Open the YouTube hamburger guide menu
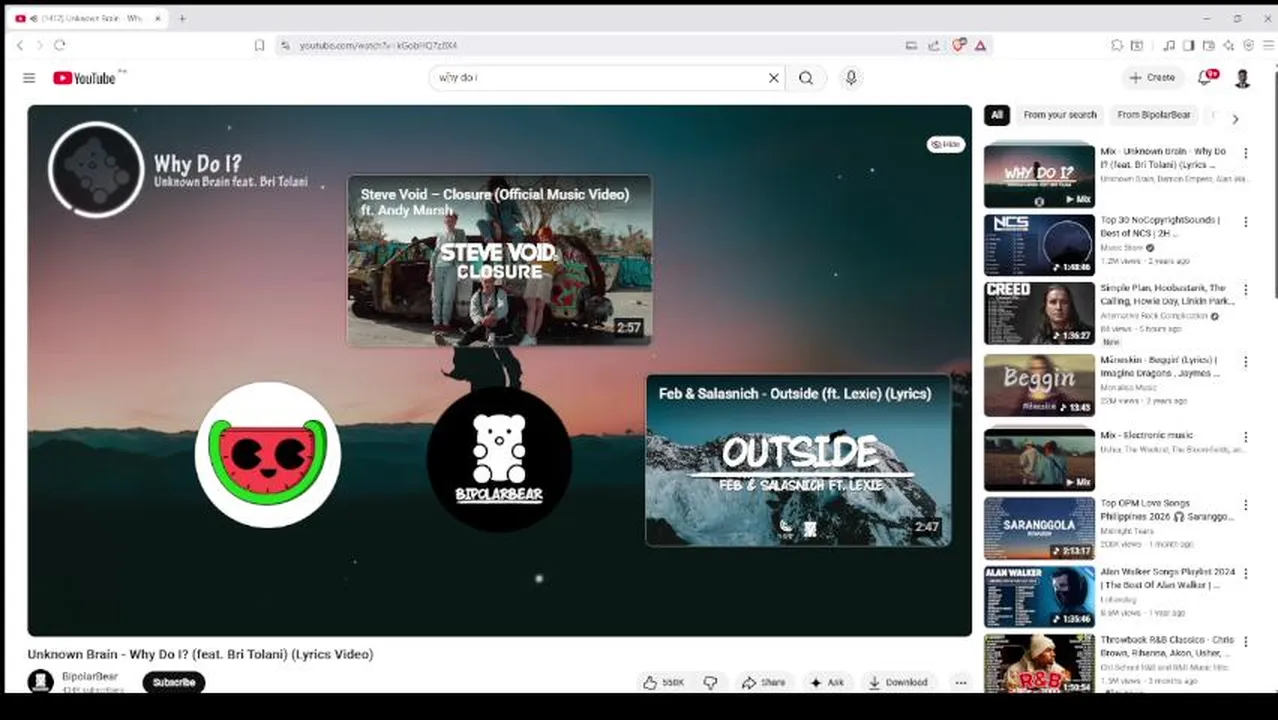 (29, 78)
